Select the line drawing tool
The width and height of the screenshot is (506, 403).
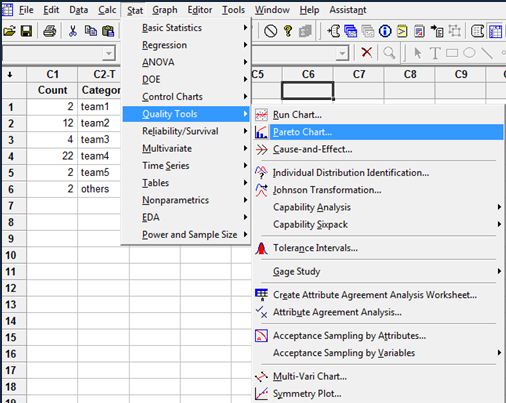click(x=487, y=53)
